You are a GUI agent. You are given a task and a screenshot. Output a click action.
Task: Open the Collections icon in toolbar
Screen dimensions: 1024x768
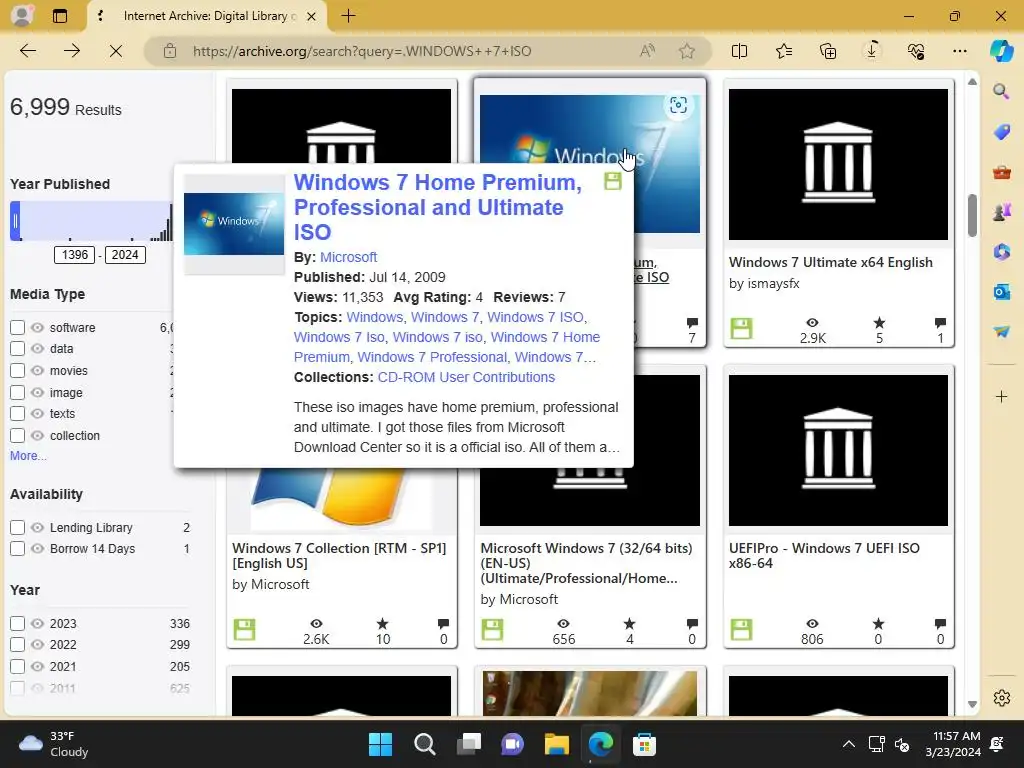point(827,51)
